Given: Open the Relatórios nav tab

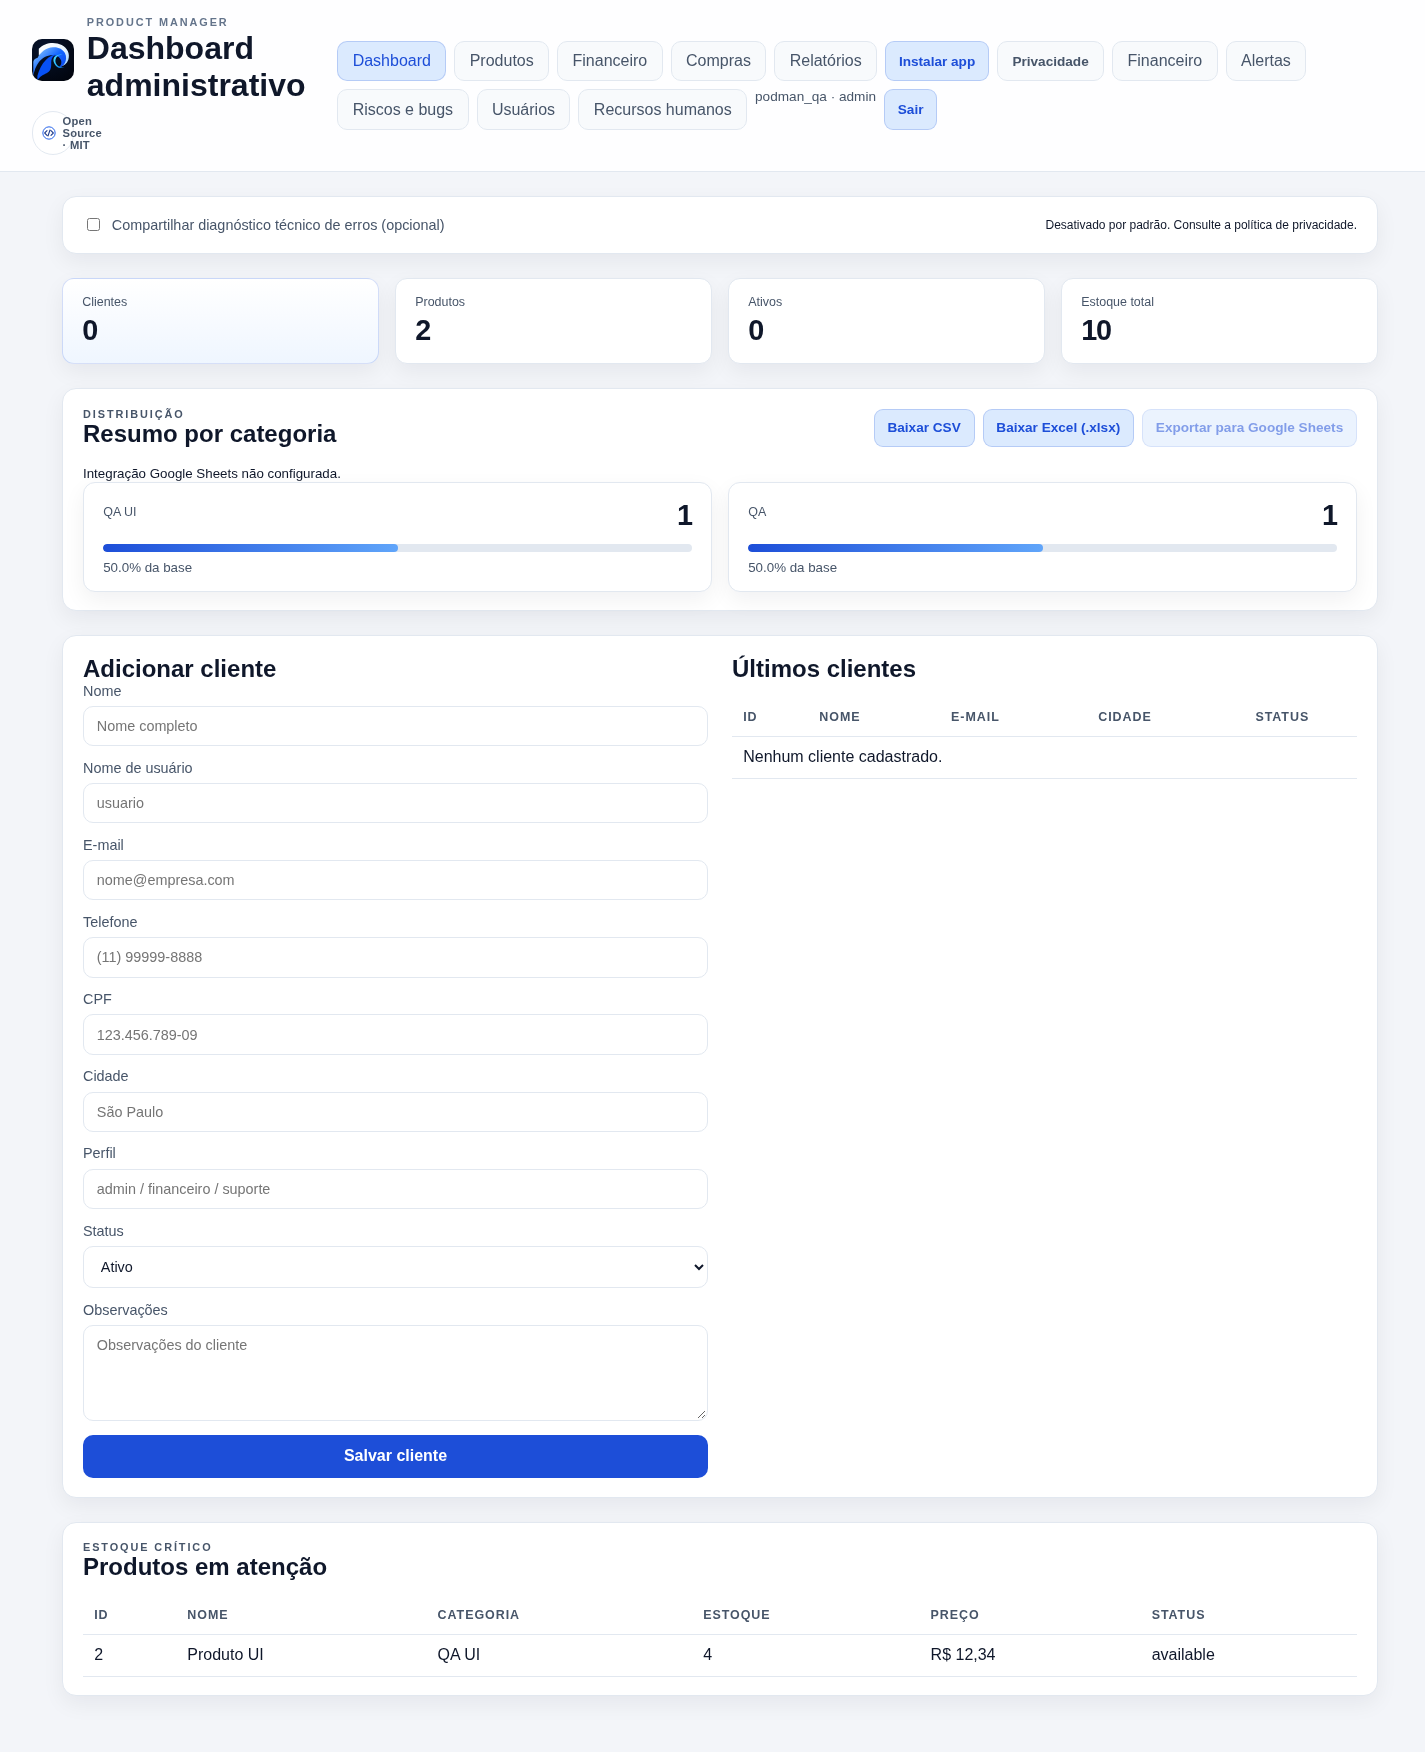Looking at the screenshot, I should tap(826, 61).
